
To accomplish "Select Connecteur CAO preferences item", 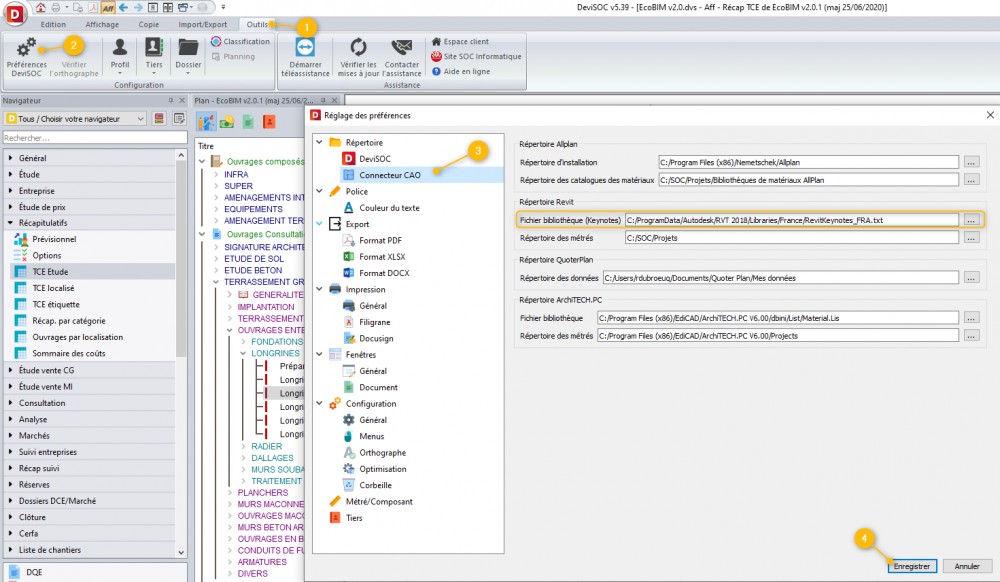I will pyautogui.click(x=390, y=175).
